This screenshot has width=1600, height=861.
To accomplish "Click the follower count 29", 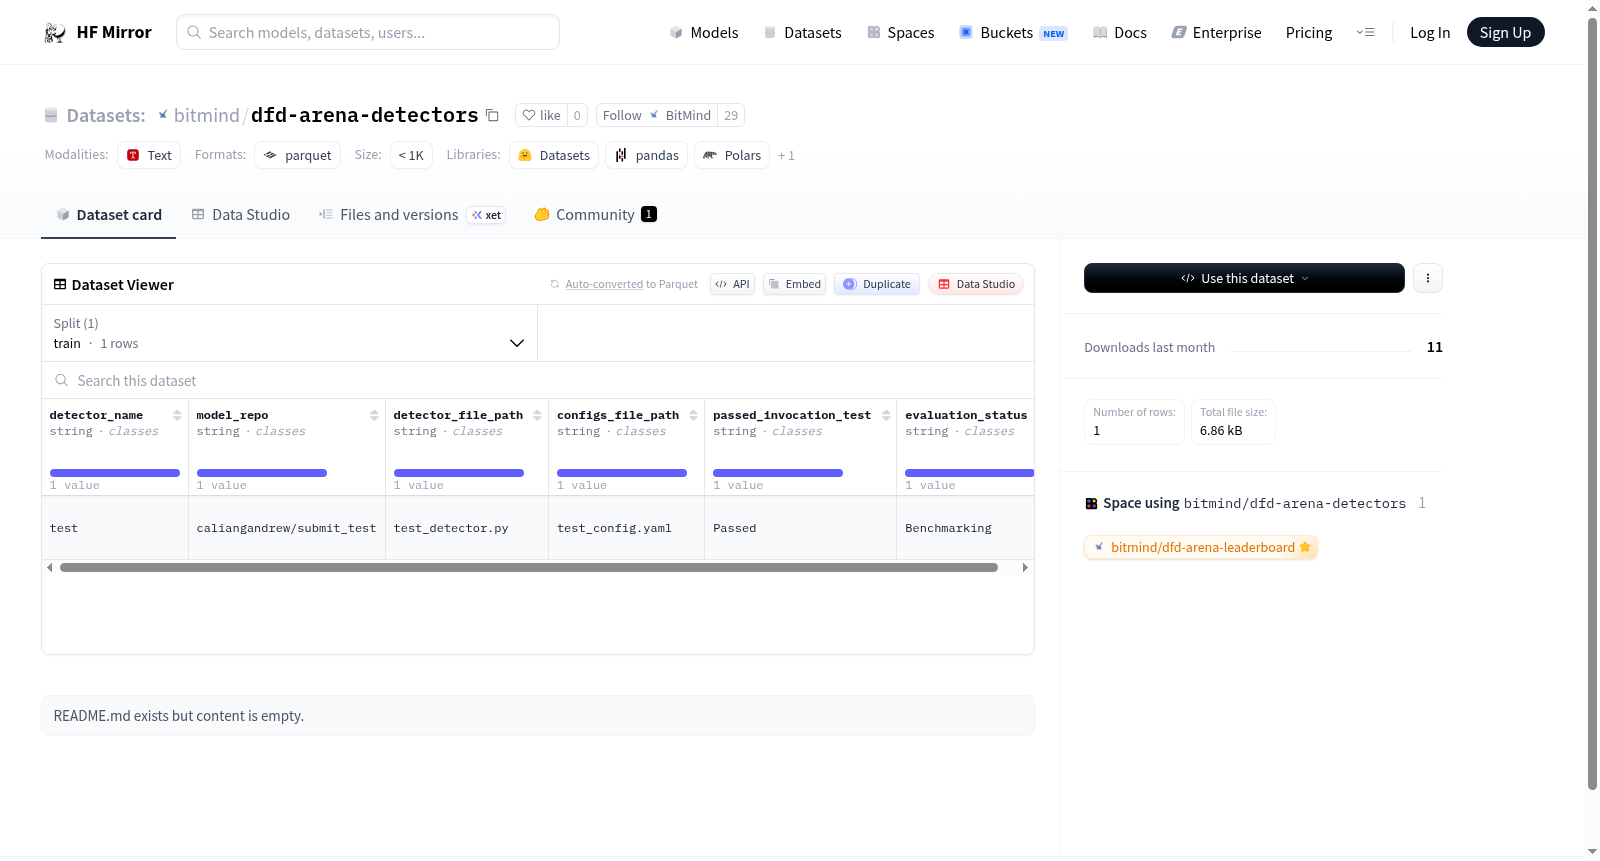I will coord(731,115).
